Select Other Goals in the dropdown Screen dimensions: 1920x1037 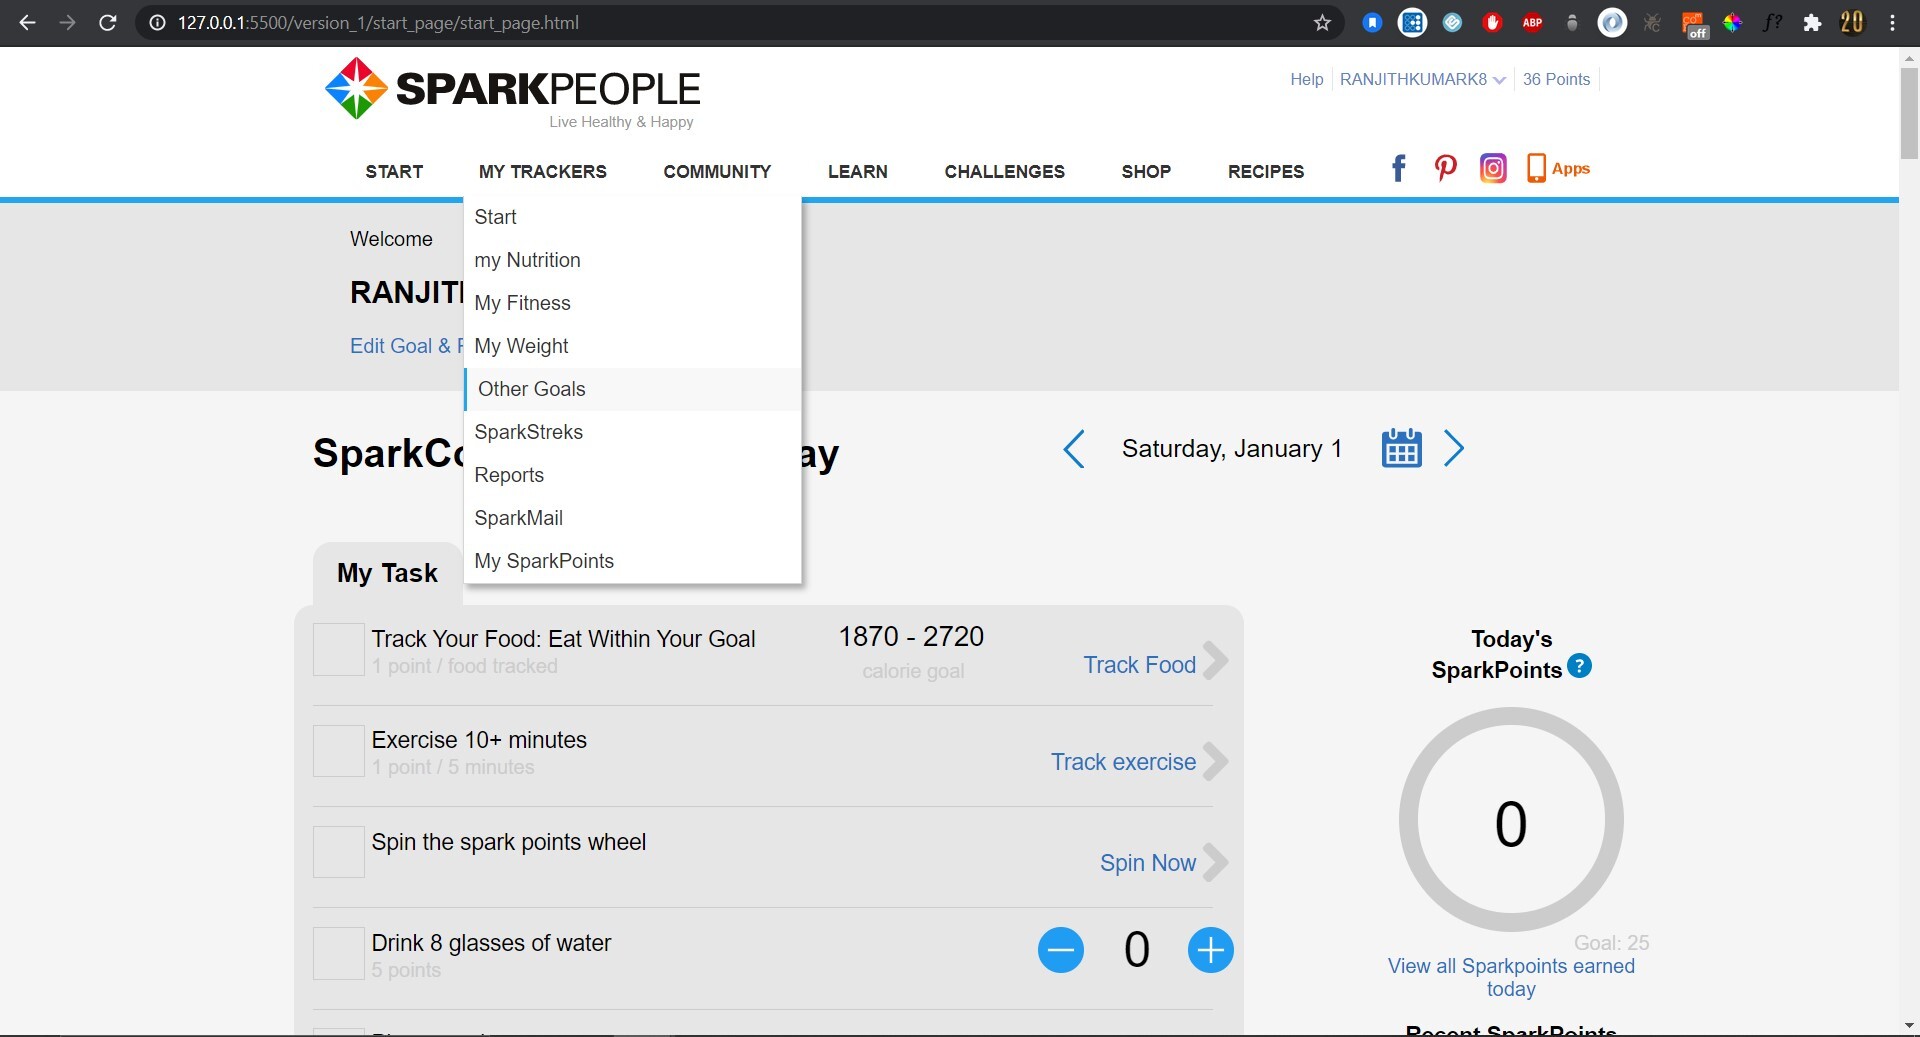click(633, 389)
